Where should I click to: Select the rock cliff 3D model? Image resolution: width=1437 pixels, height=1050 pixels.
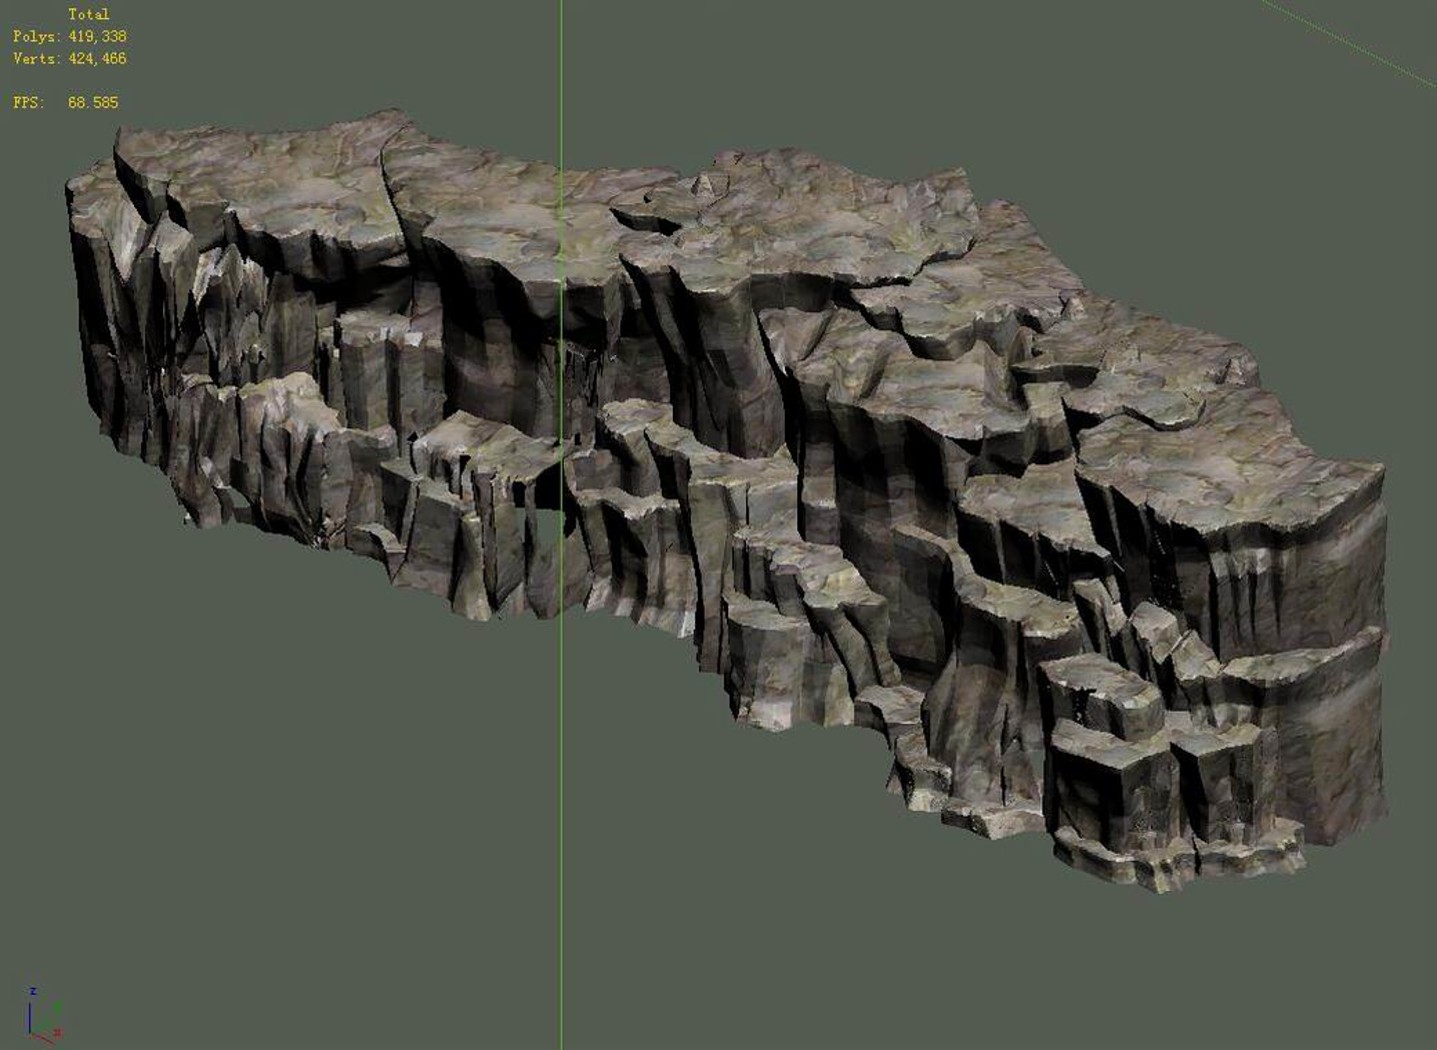[x=728, y=500]
